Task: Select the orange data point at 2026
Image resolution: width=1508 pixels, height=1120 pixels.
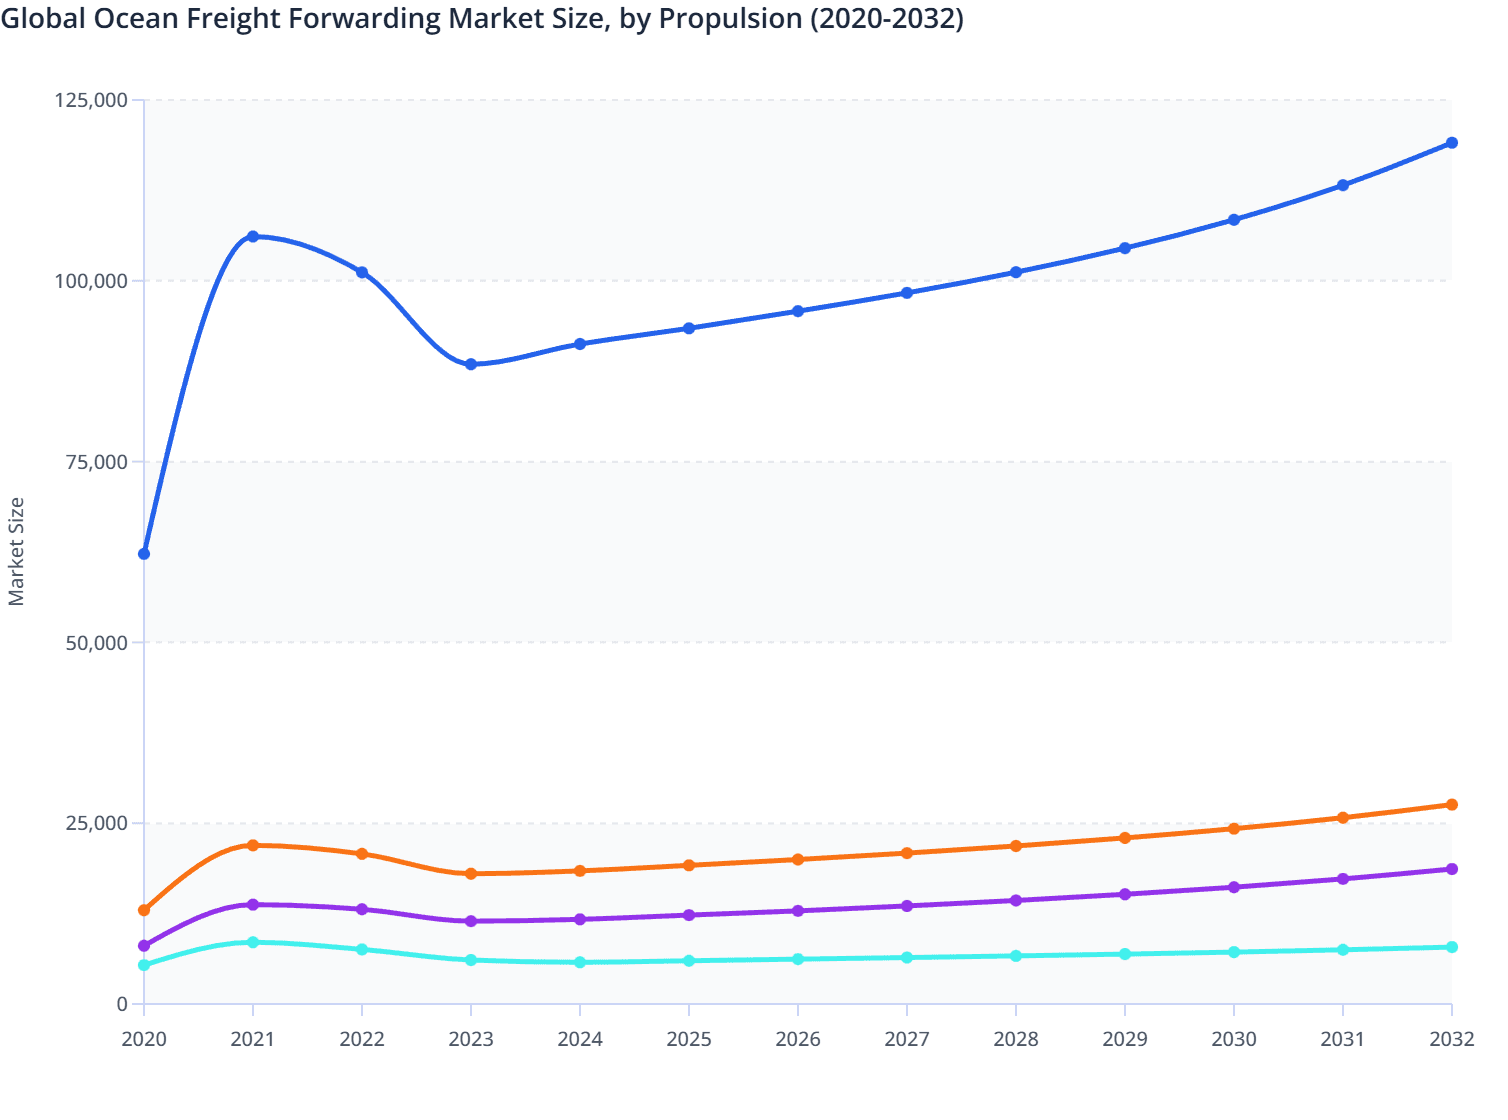Action: (798, 859)
